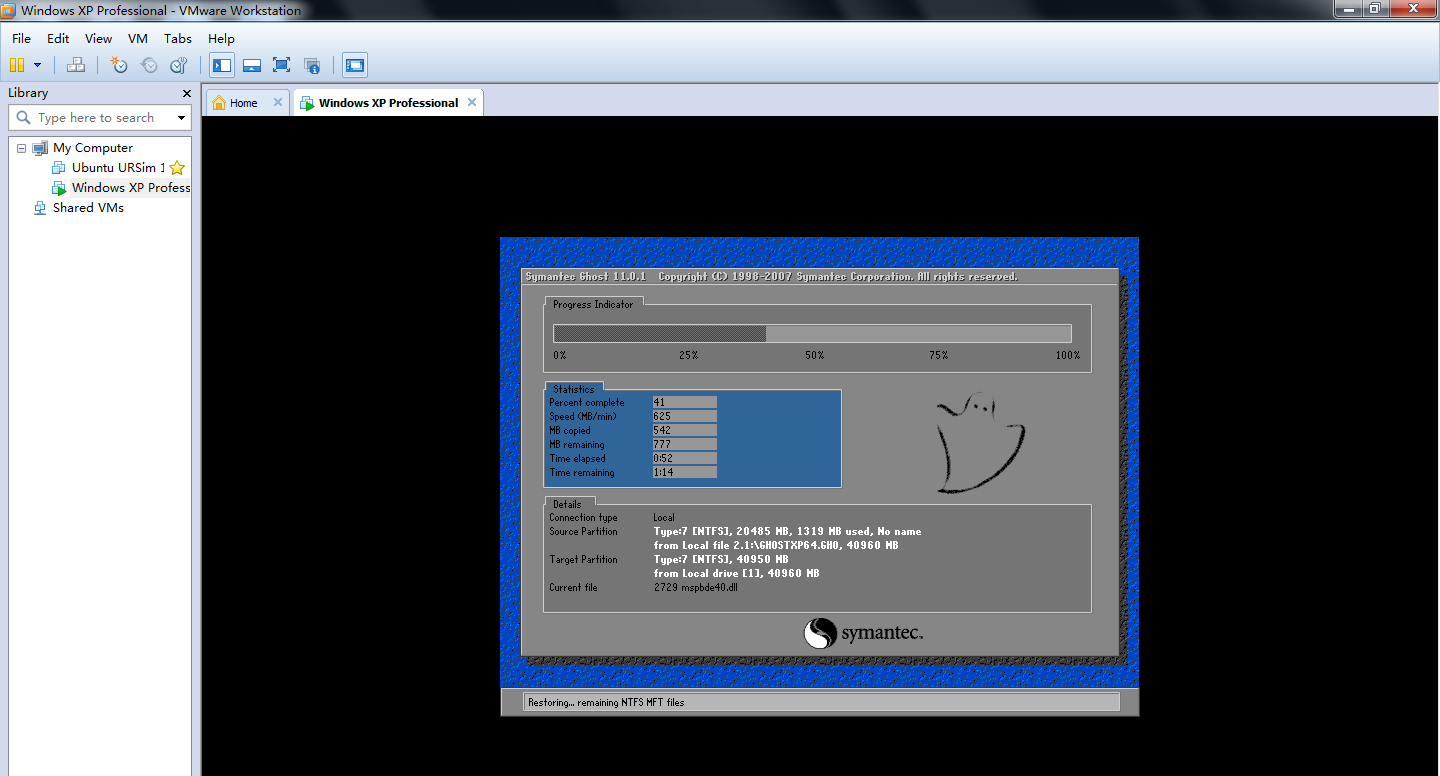Toggle the thumbnail bar view button
The width and height of the screenshot is (1440, 776).
[x=252, y=65]
